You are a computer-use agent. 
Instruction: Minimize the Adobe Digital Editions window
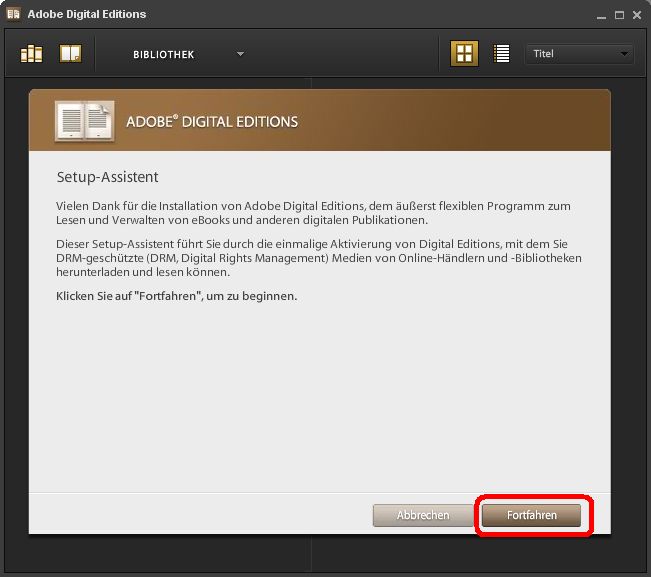(601, 15)
